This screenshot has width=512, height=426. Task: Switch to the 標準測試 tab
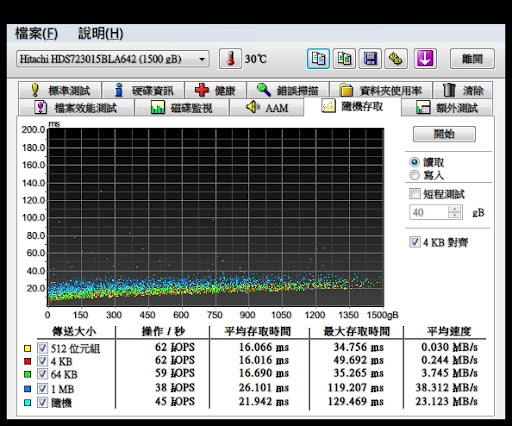pos(60,90)
